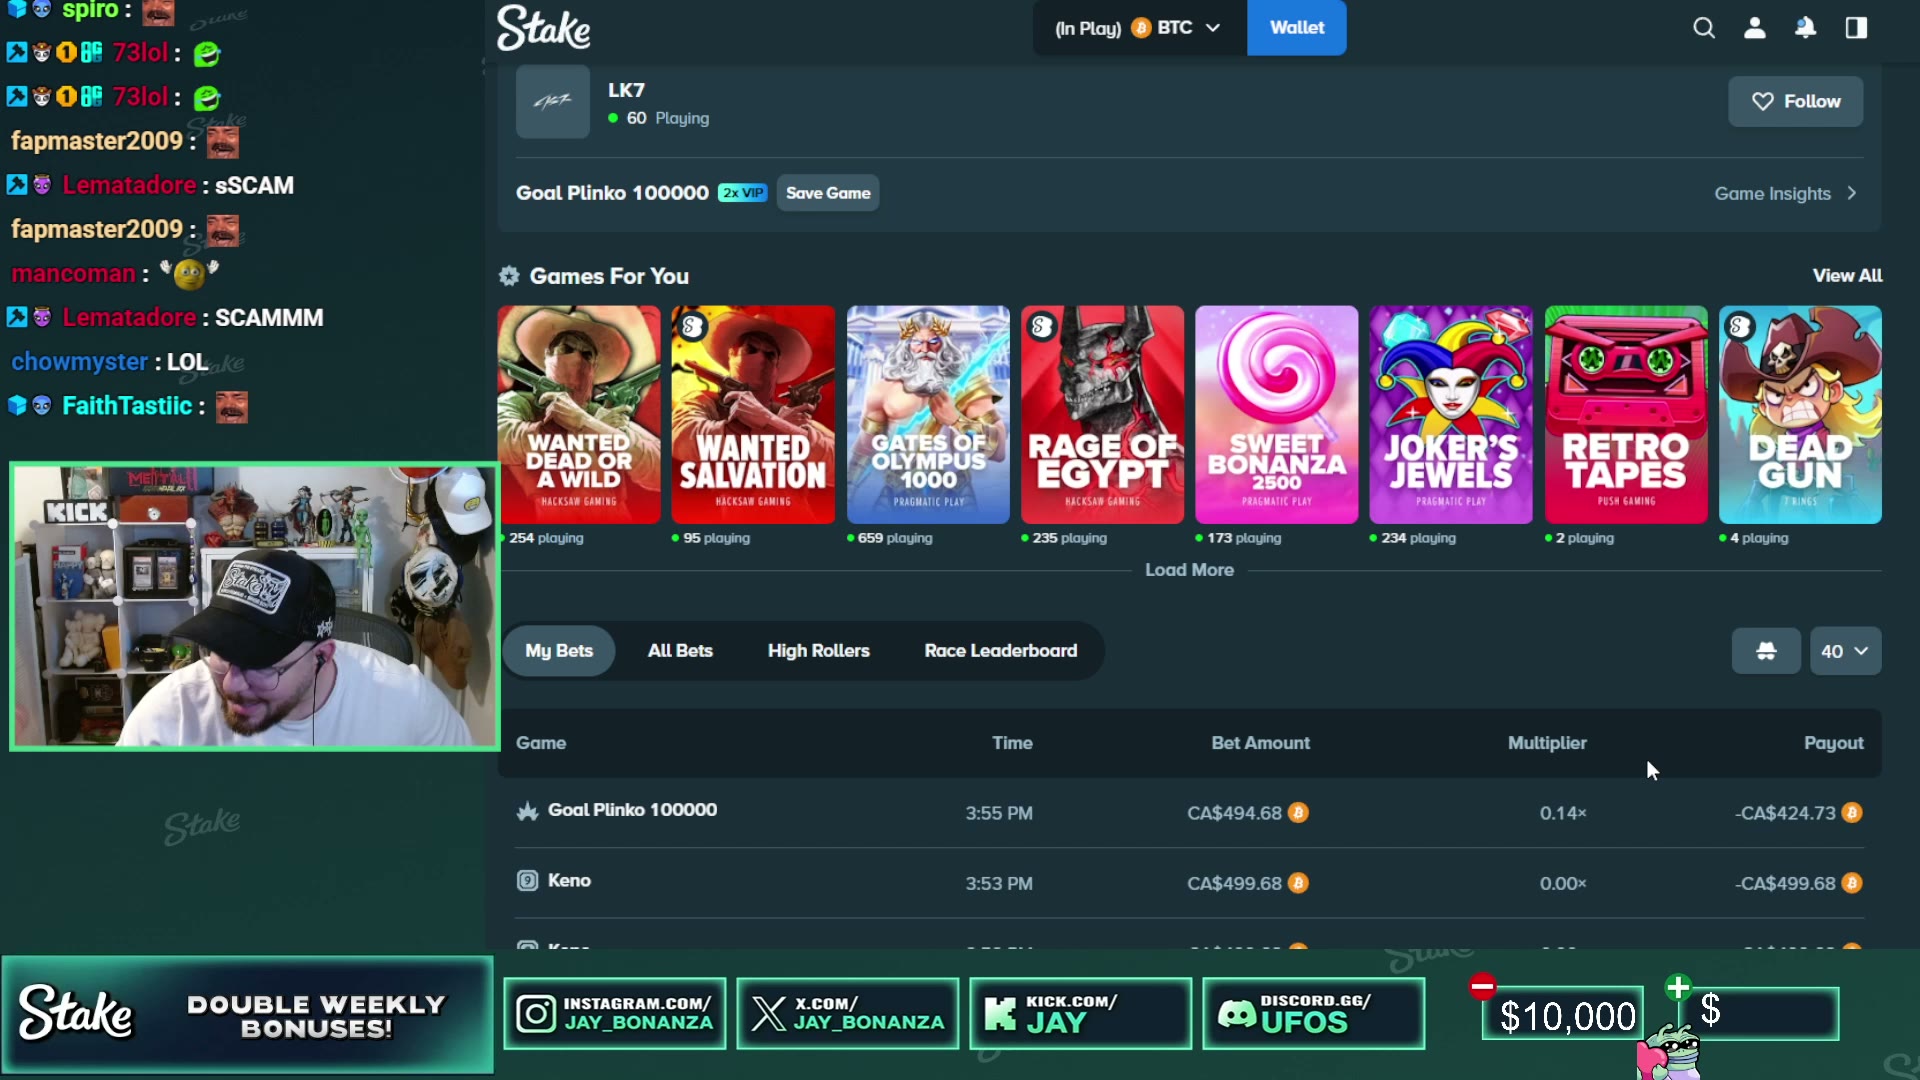Switch to All Bets tab

(680, 651)
